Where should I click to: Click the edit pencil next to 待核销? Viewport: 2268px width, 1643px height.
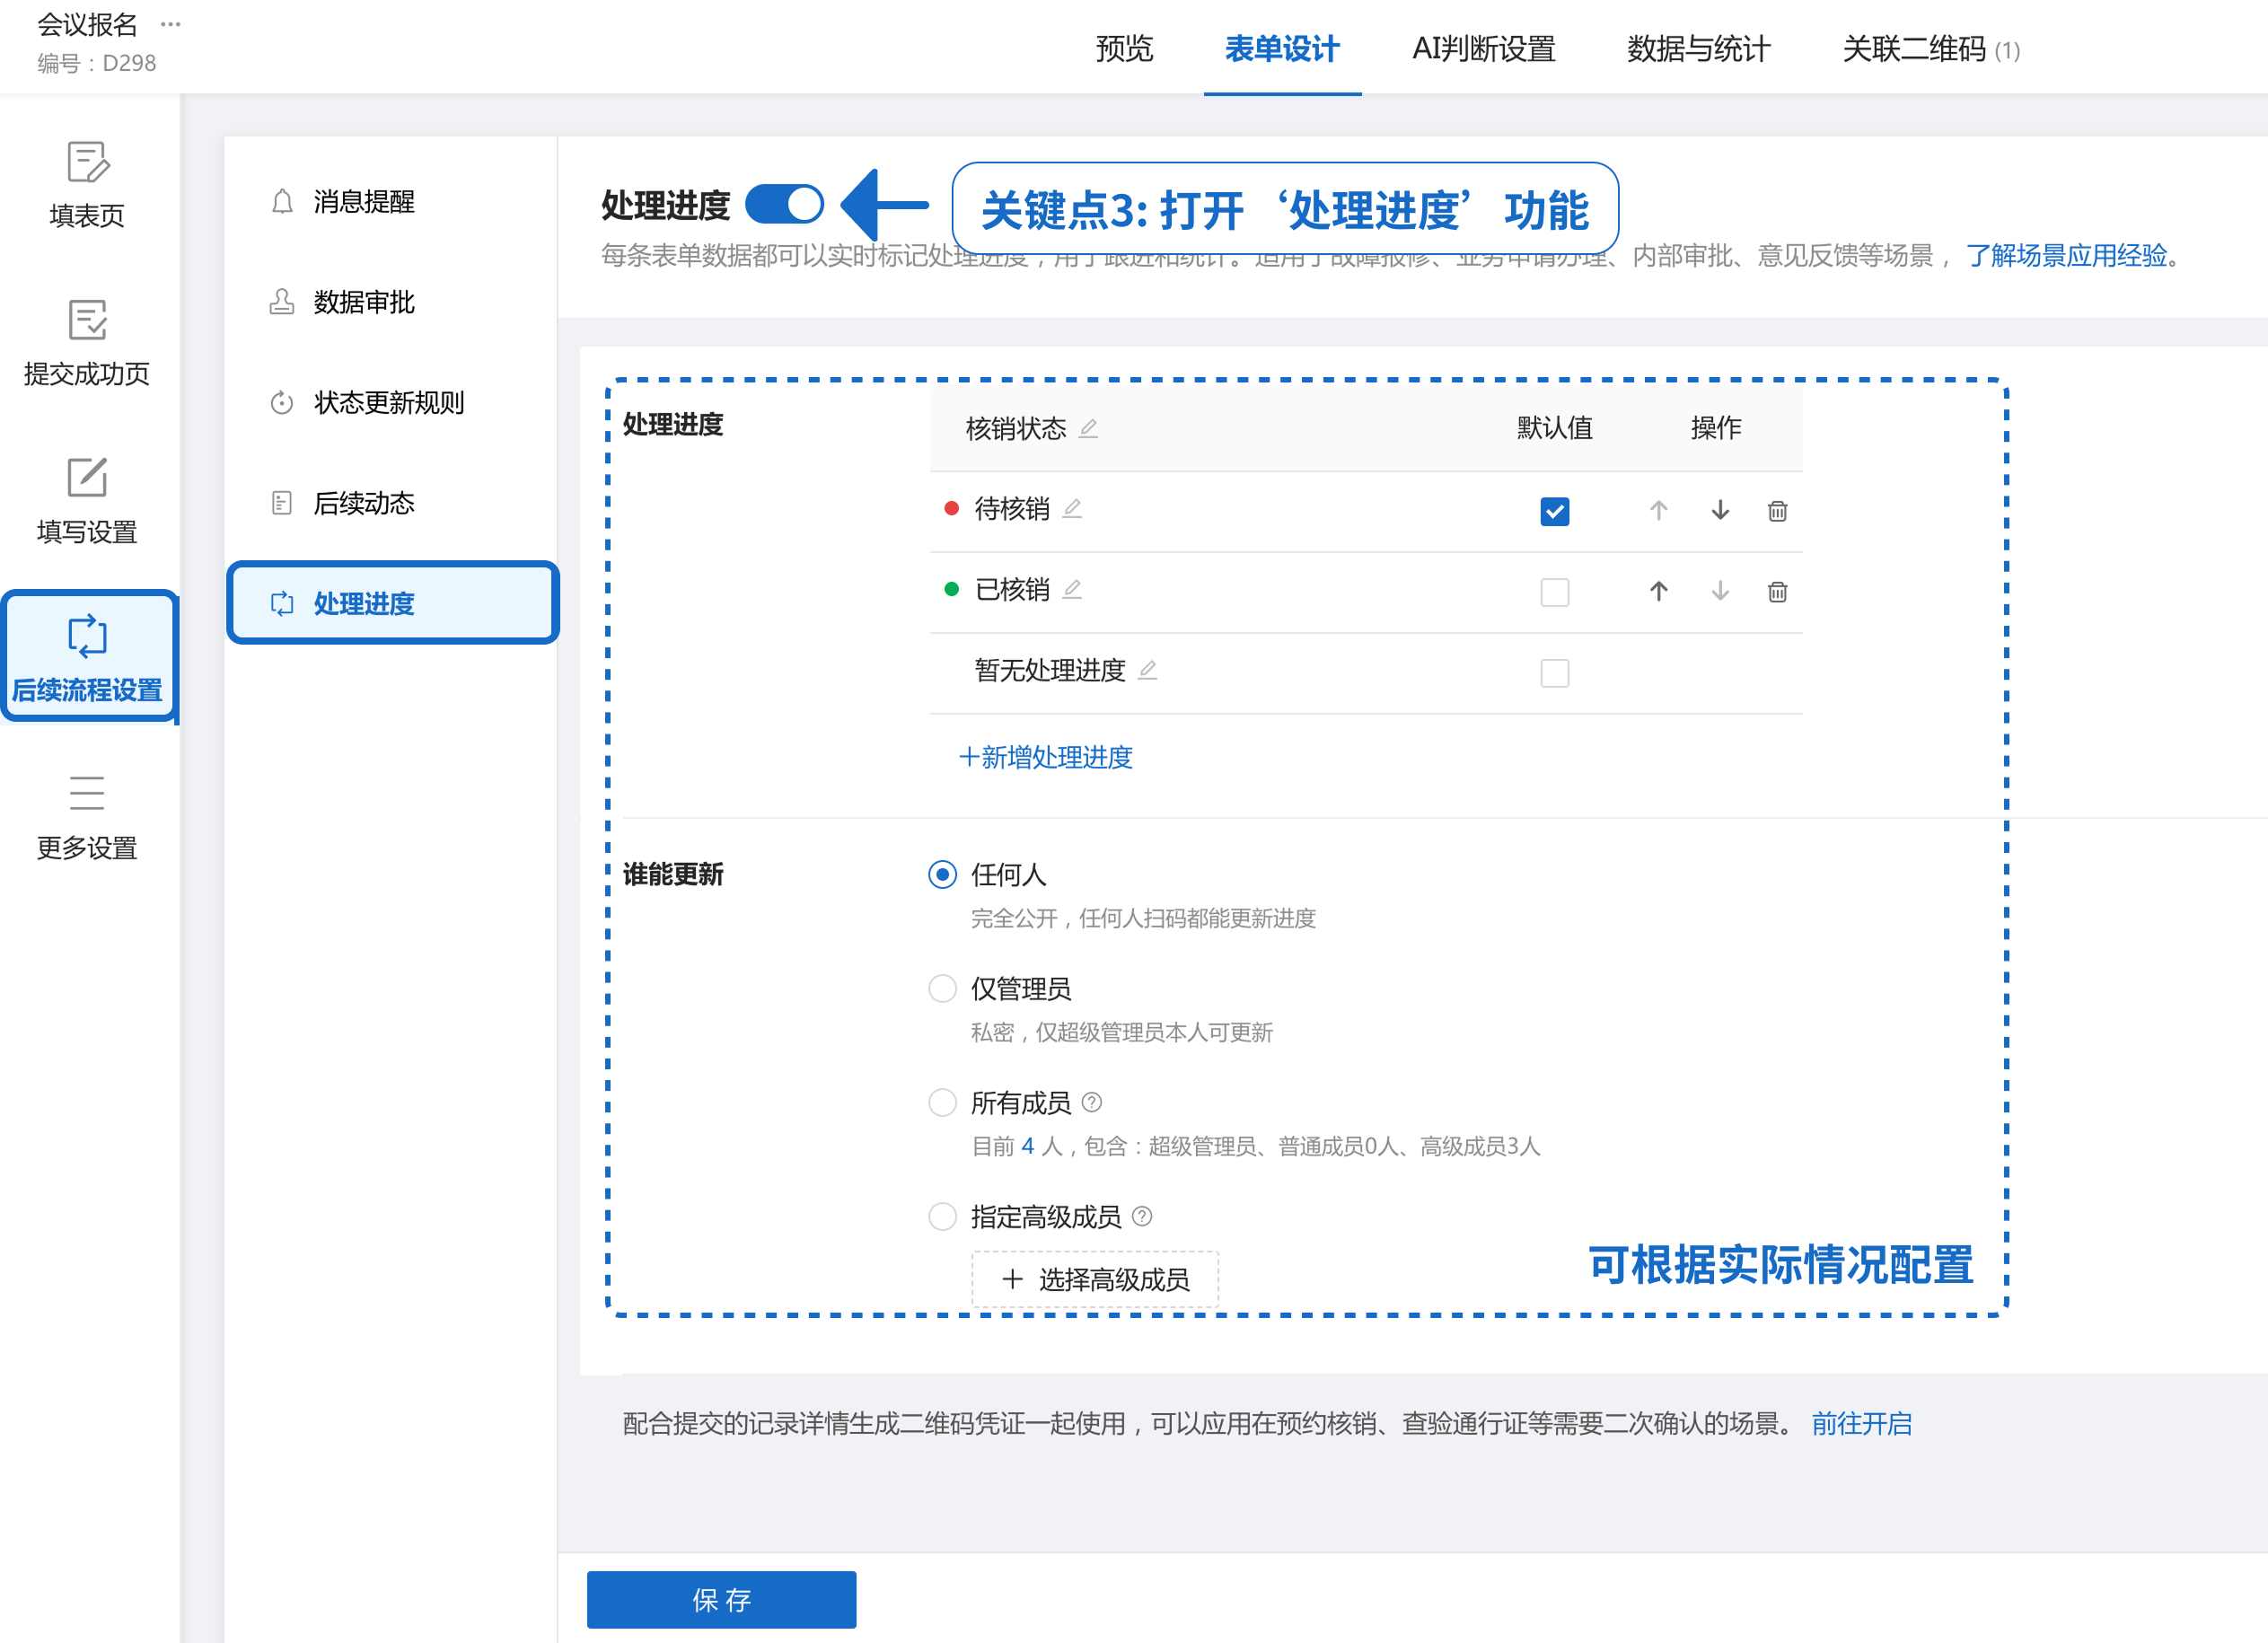pyautogui.click(x=1072, y=509)
